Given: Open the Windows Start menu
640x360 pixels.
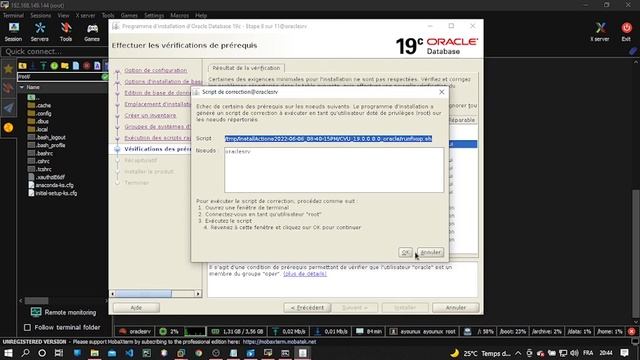Looking at the screenshot, I should 8,353.
